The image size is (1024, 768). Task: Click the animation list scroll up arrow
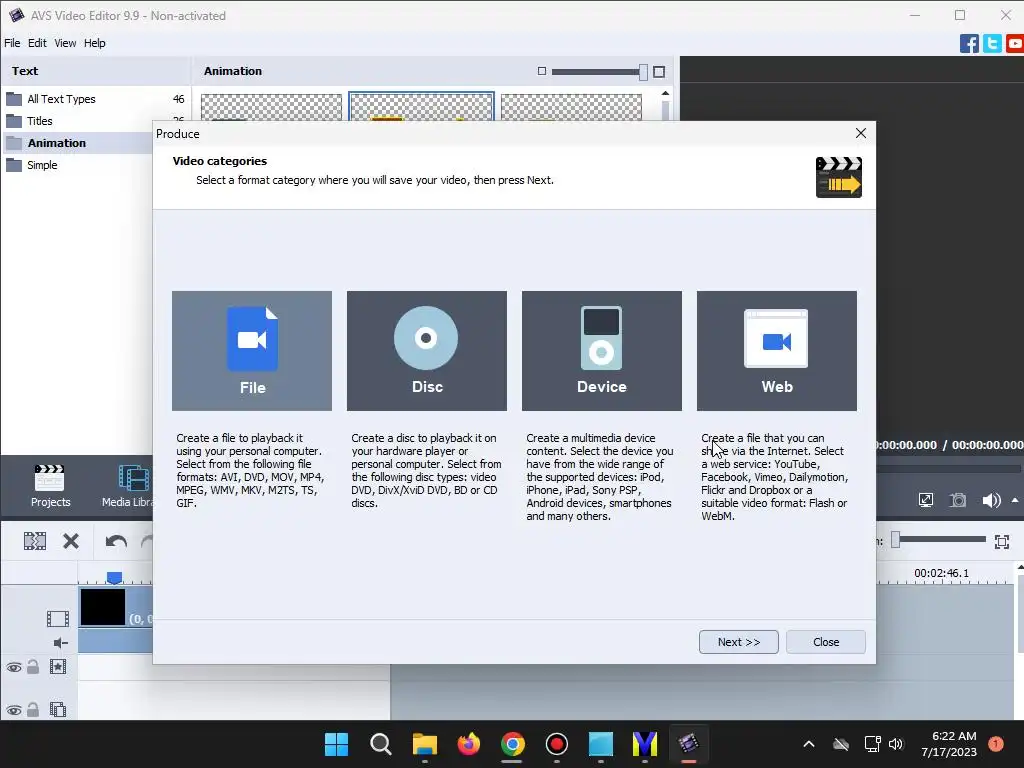click(665, 94)
